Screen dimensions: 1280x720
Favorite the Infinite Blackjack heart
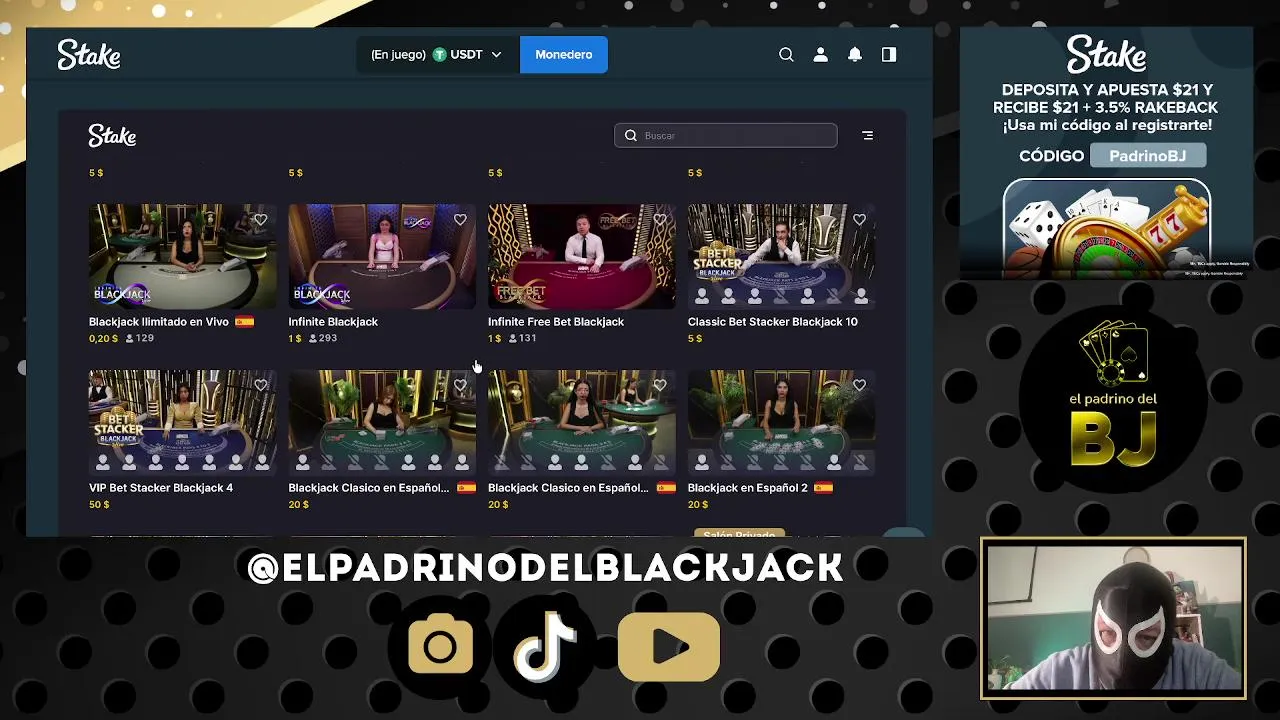tap(460, 220)
